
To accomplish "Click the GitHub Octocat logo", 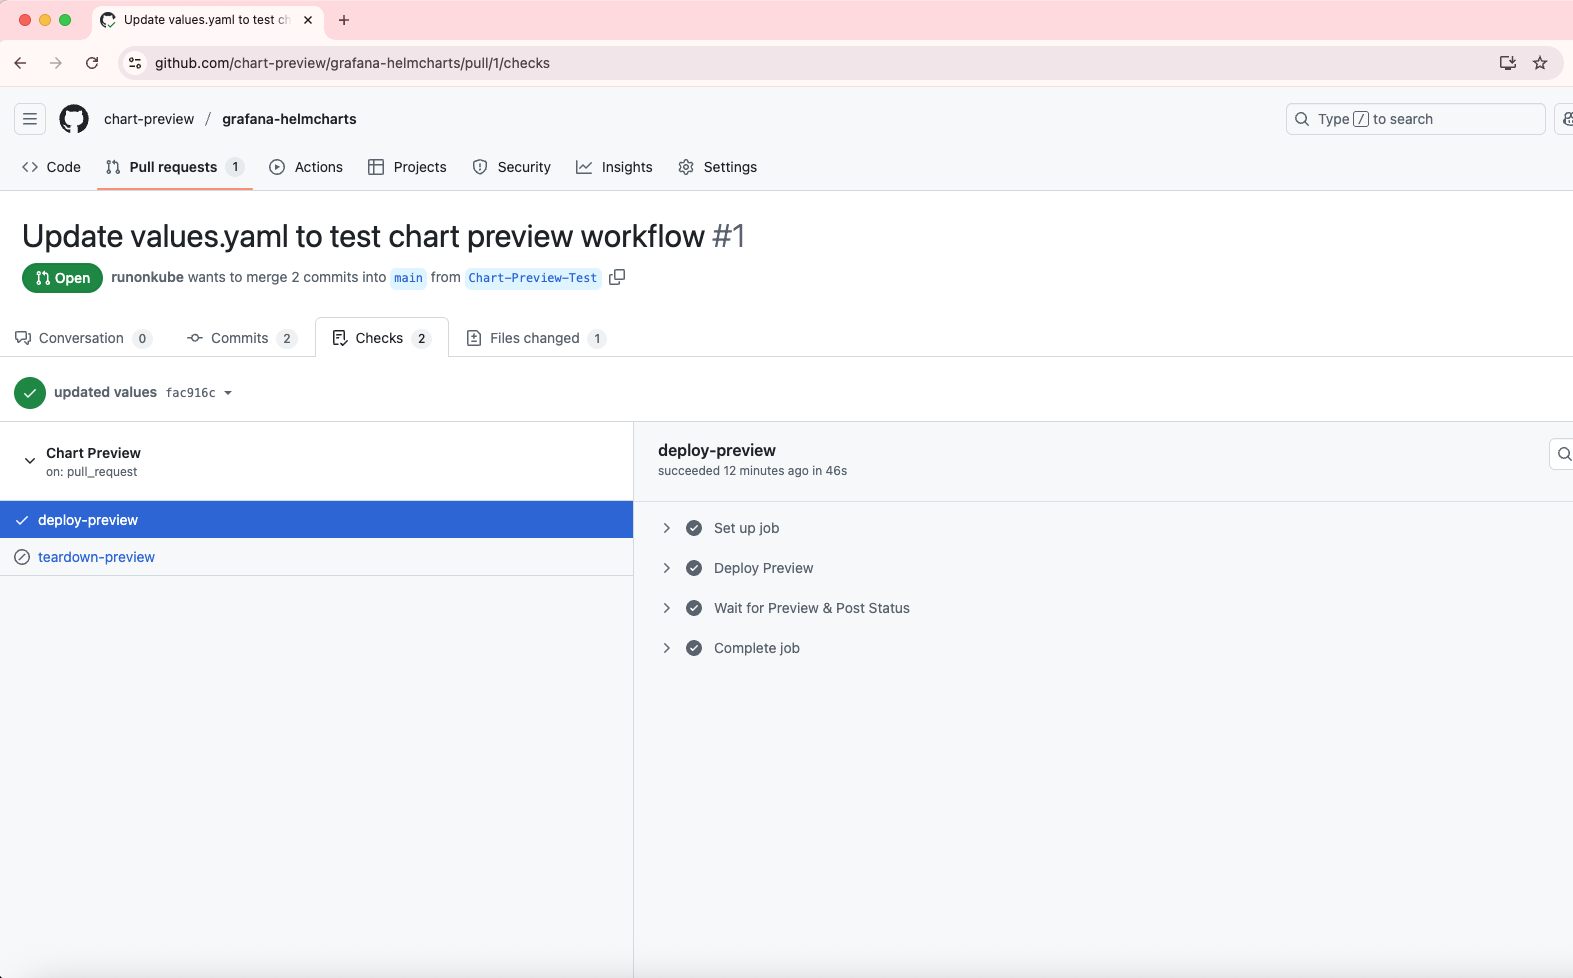I will [x=74, y=119].
